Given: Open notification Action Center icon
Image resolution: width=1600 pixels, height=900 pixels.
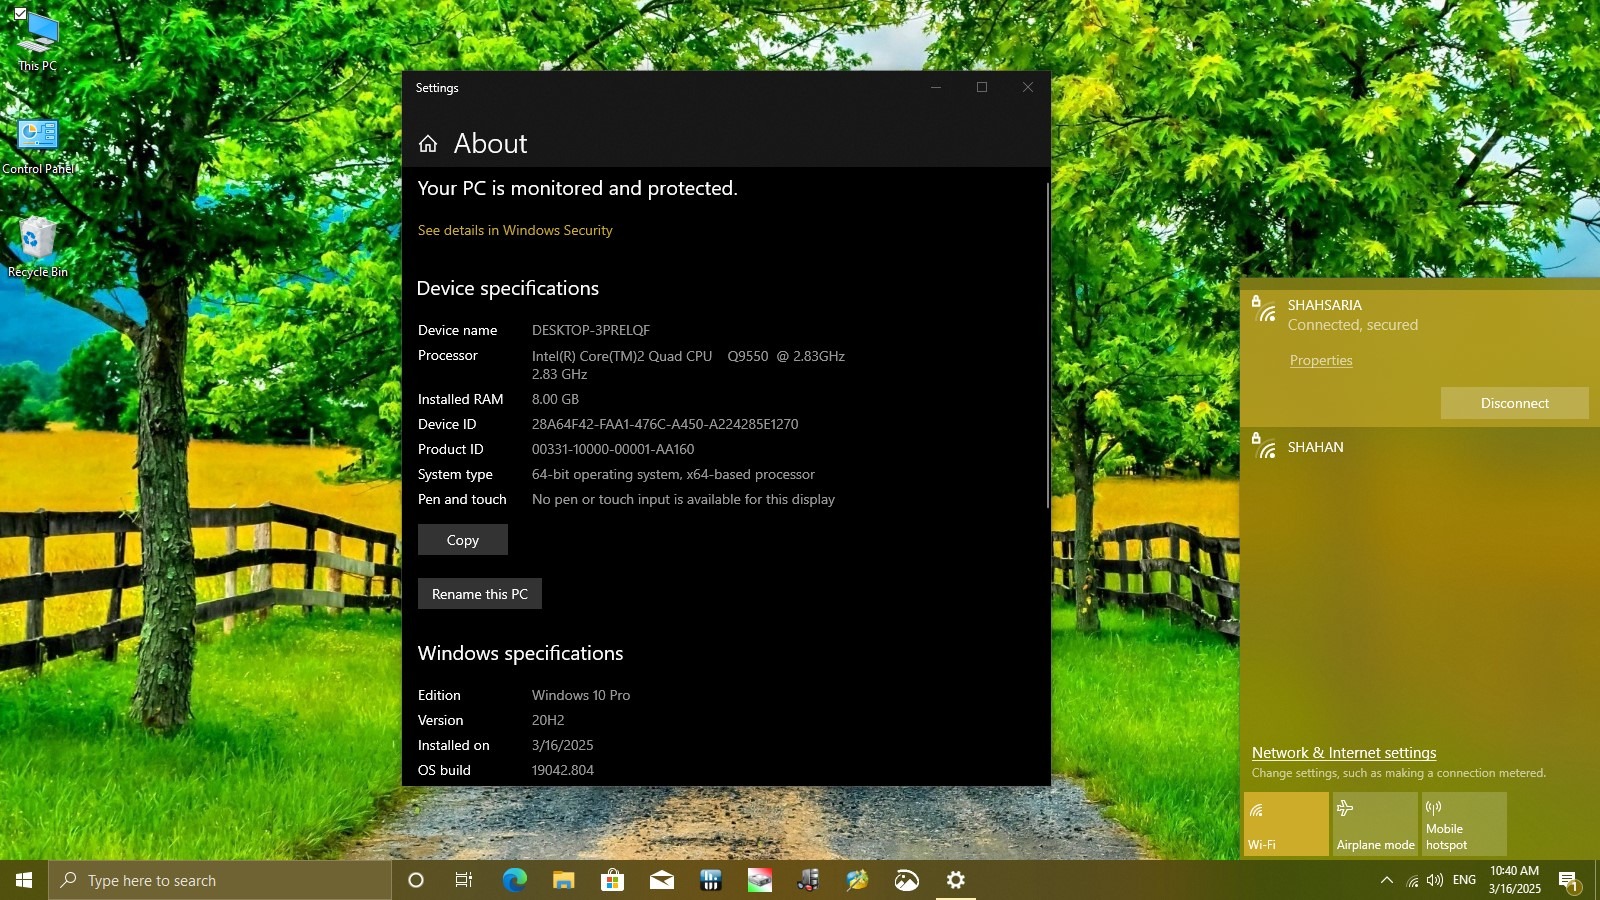Looking at the screenshot, I should click(x=1568, y=881).
